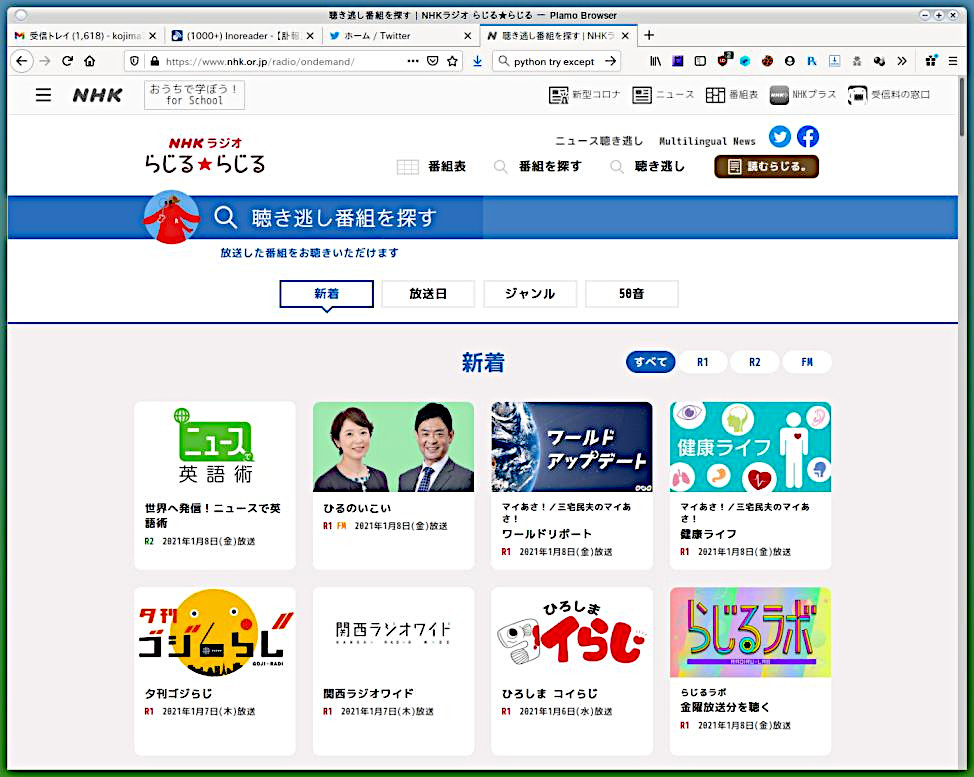Image resolution: width=974 pixels, height=777 pixels.
Task: Open the cookie extension icon
Action: (x=767, y=61)
